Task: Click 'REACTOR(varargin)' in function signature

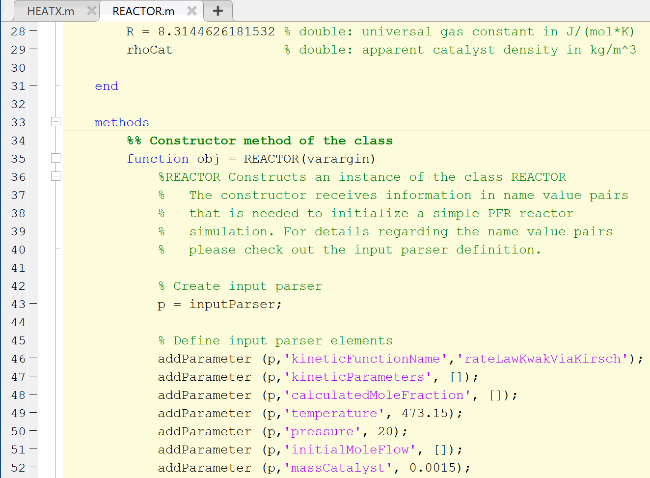Action: (309, 159)
